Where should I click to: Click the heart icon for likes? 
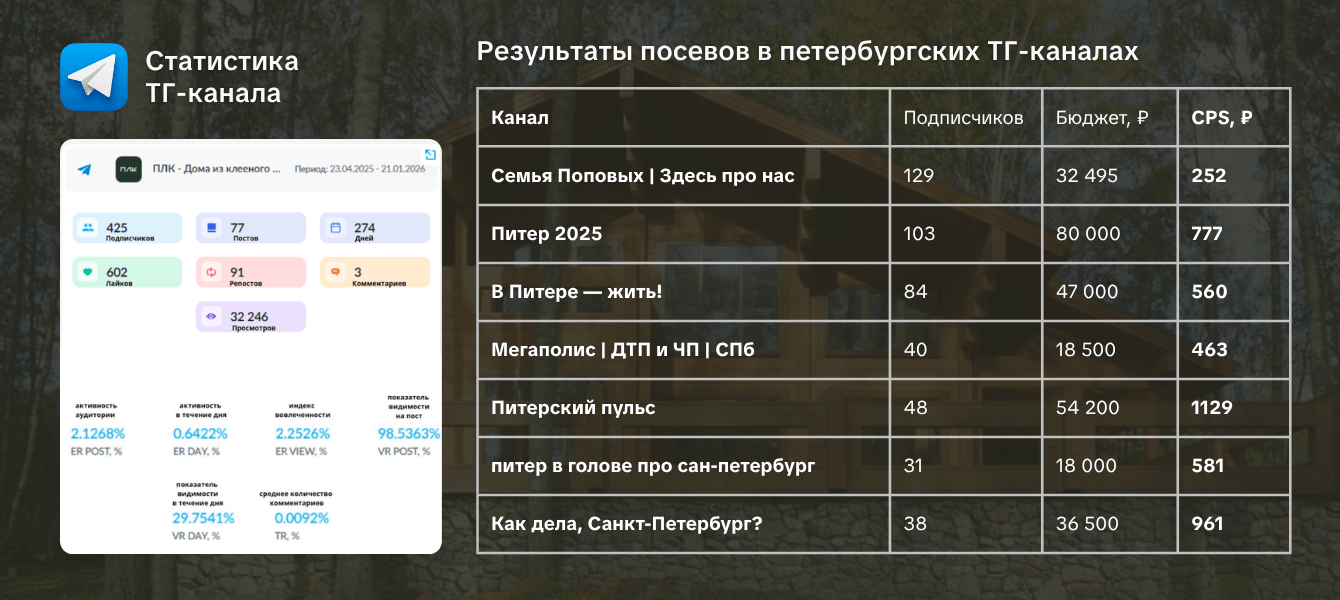tap(88, 272)
